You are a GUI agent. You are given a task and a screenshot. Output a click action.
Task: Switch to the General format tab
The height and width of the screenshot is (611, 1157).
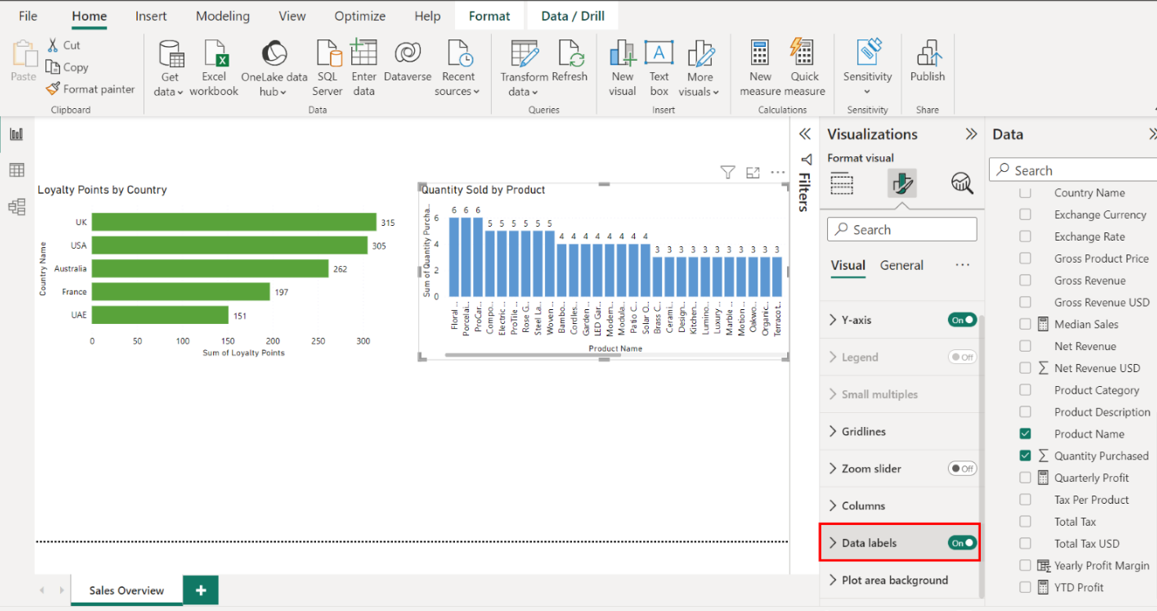(x=901, y=265)
